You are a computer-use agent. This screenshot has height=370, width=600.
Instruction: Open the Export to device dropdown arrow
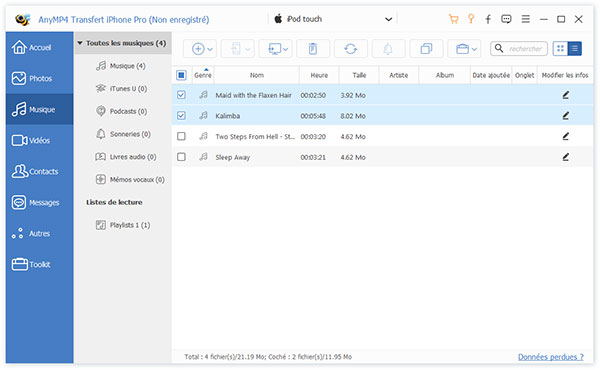point(248,49)
